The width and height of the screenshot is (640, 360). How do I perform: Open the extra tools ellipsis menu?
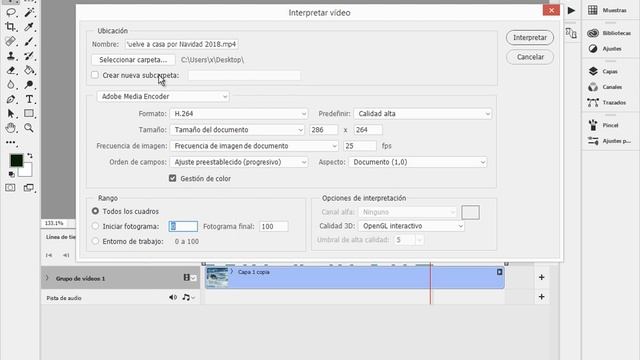(x=11, y=143)
